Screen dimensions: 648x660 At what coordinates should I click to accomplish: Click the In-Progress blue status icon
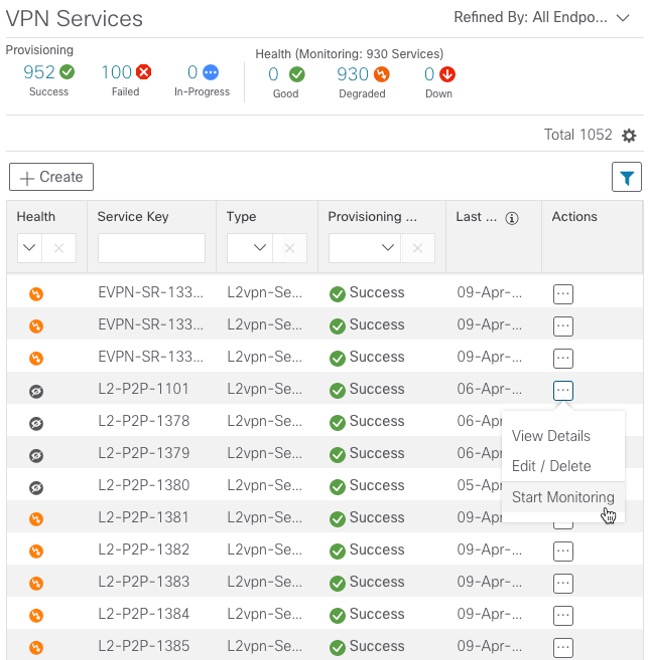210,72
